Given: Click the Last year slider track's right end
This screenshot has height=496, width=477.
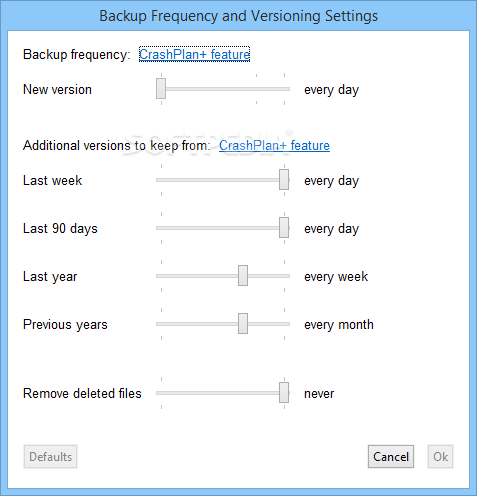Looking at the screenshot, I should point(287,276).
